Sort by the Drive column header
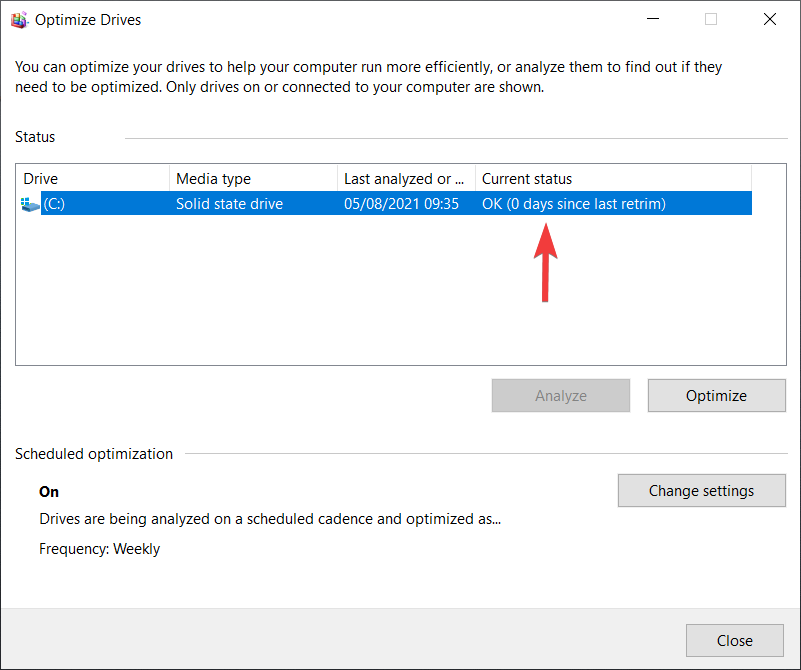 click(x=93, y=179)
